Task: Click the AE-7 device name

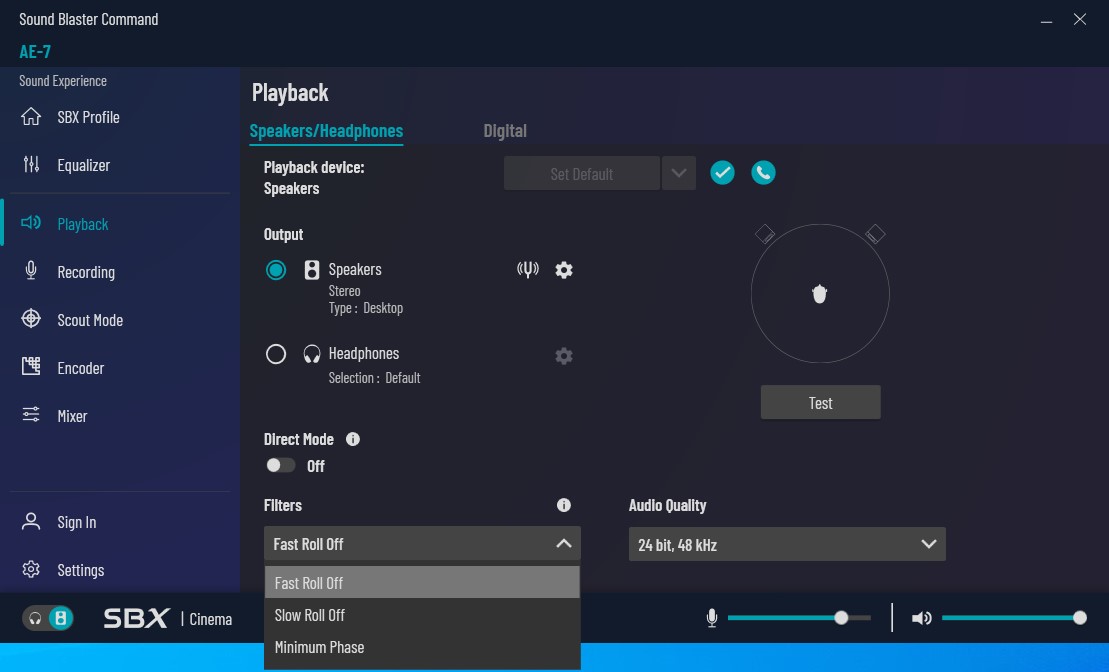Action: [35, 52]
